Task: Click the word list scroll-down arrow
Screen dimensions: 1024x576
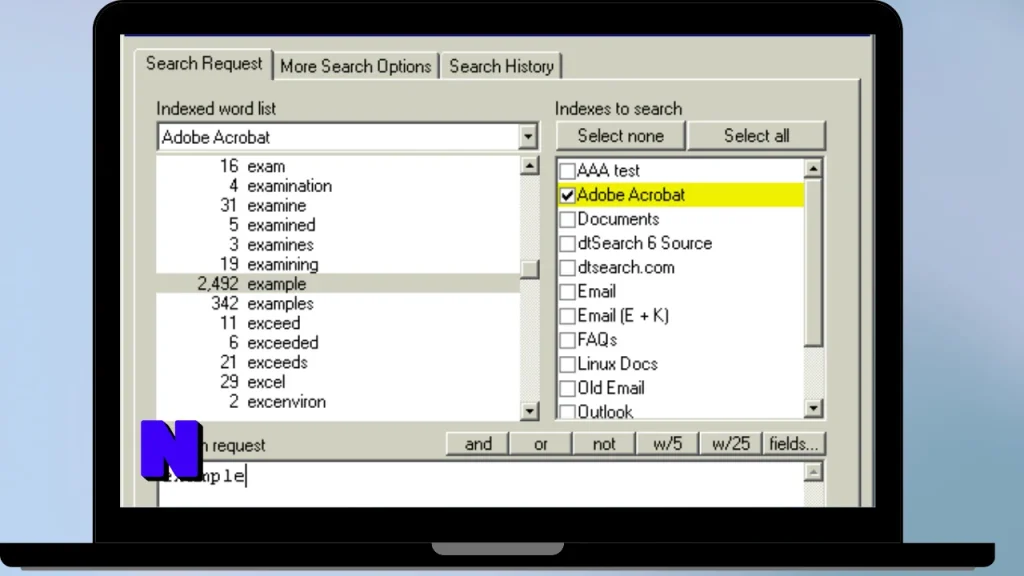Action: [530, 410]
